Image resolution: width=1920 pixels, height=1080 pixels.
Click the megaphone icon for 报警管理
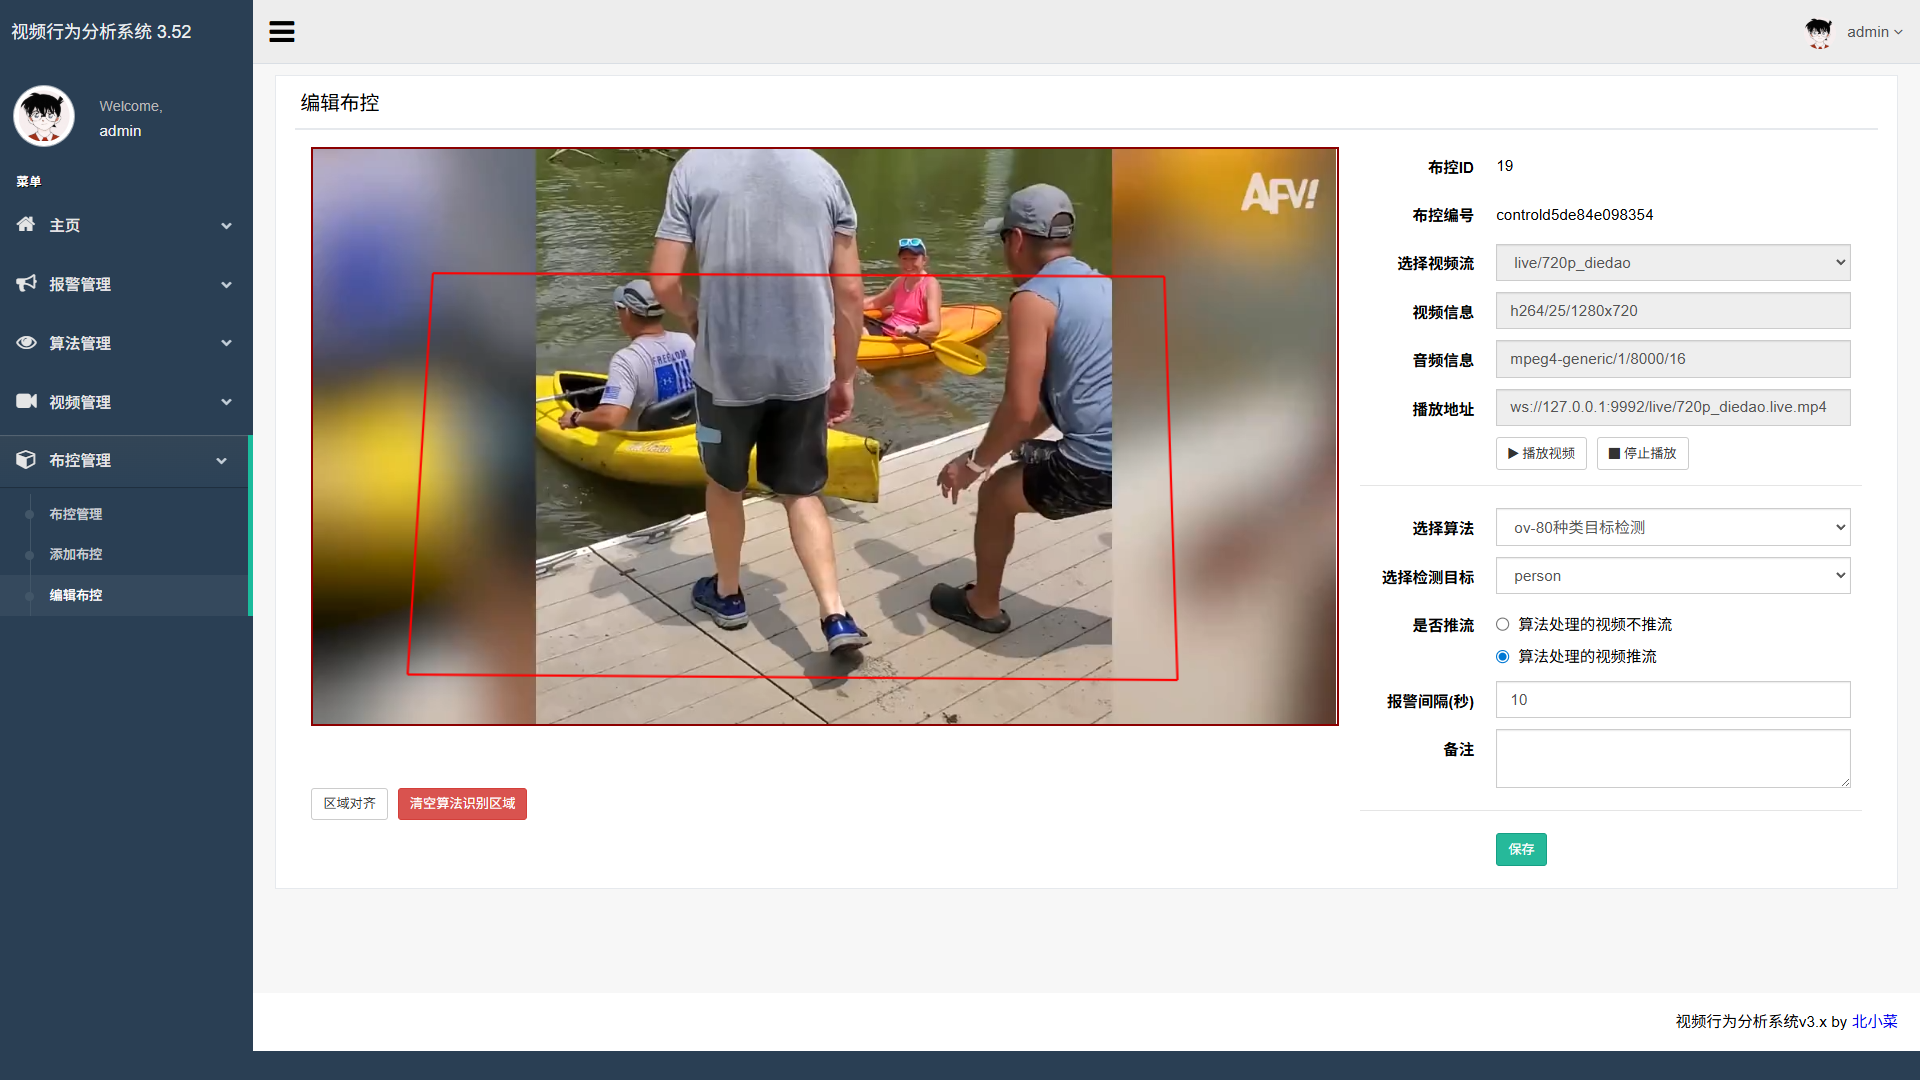(x=26, y=284)
